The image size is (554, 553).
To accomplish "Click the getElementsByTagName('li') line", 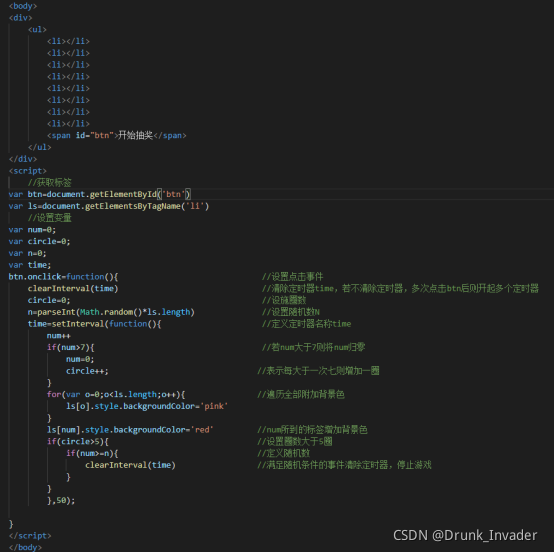I will pyautogui.click(x=109, y=206).
